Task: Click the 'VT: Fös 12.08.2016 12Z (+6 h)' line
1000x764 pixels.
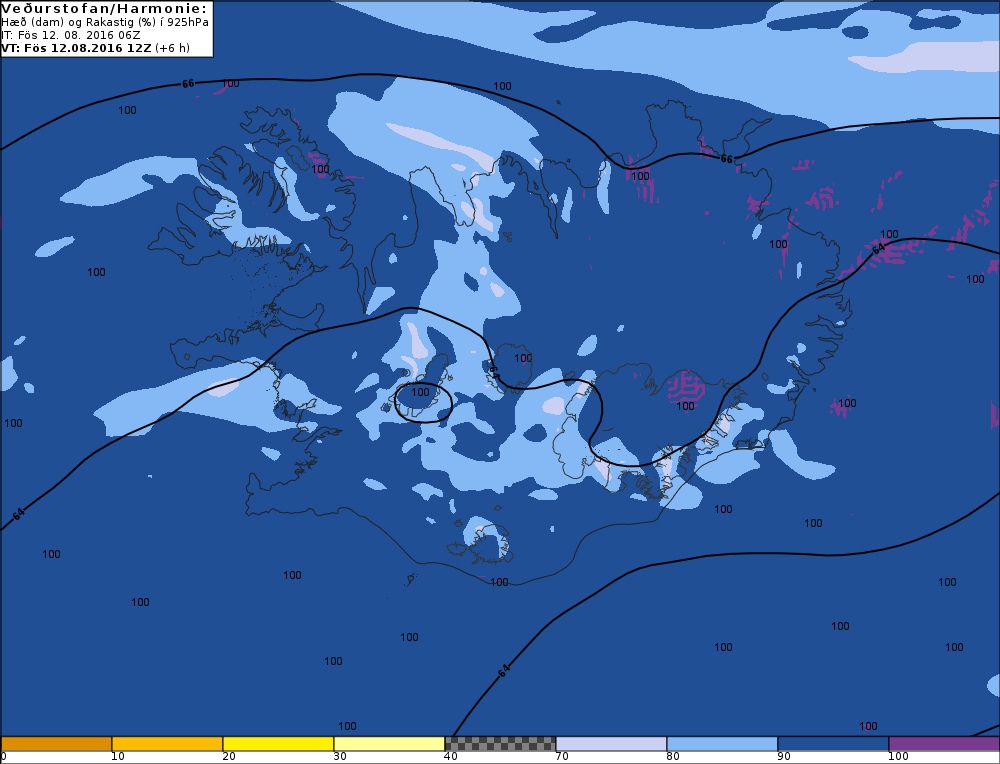Action: pos(96,48)
